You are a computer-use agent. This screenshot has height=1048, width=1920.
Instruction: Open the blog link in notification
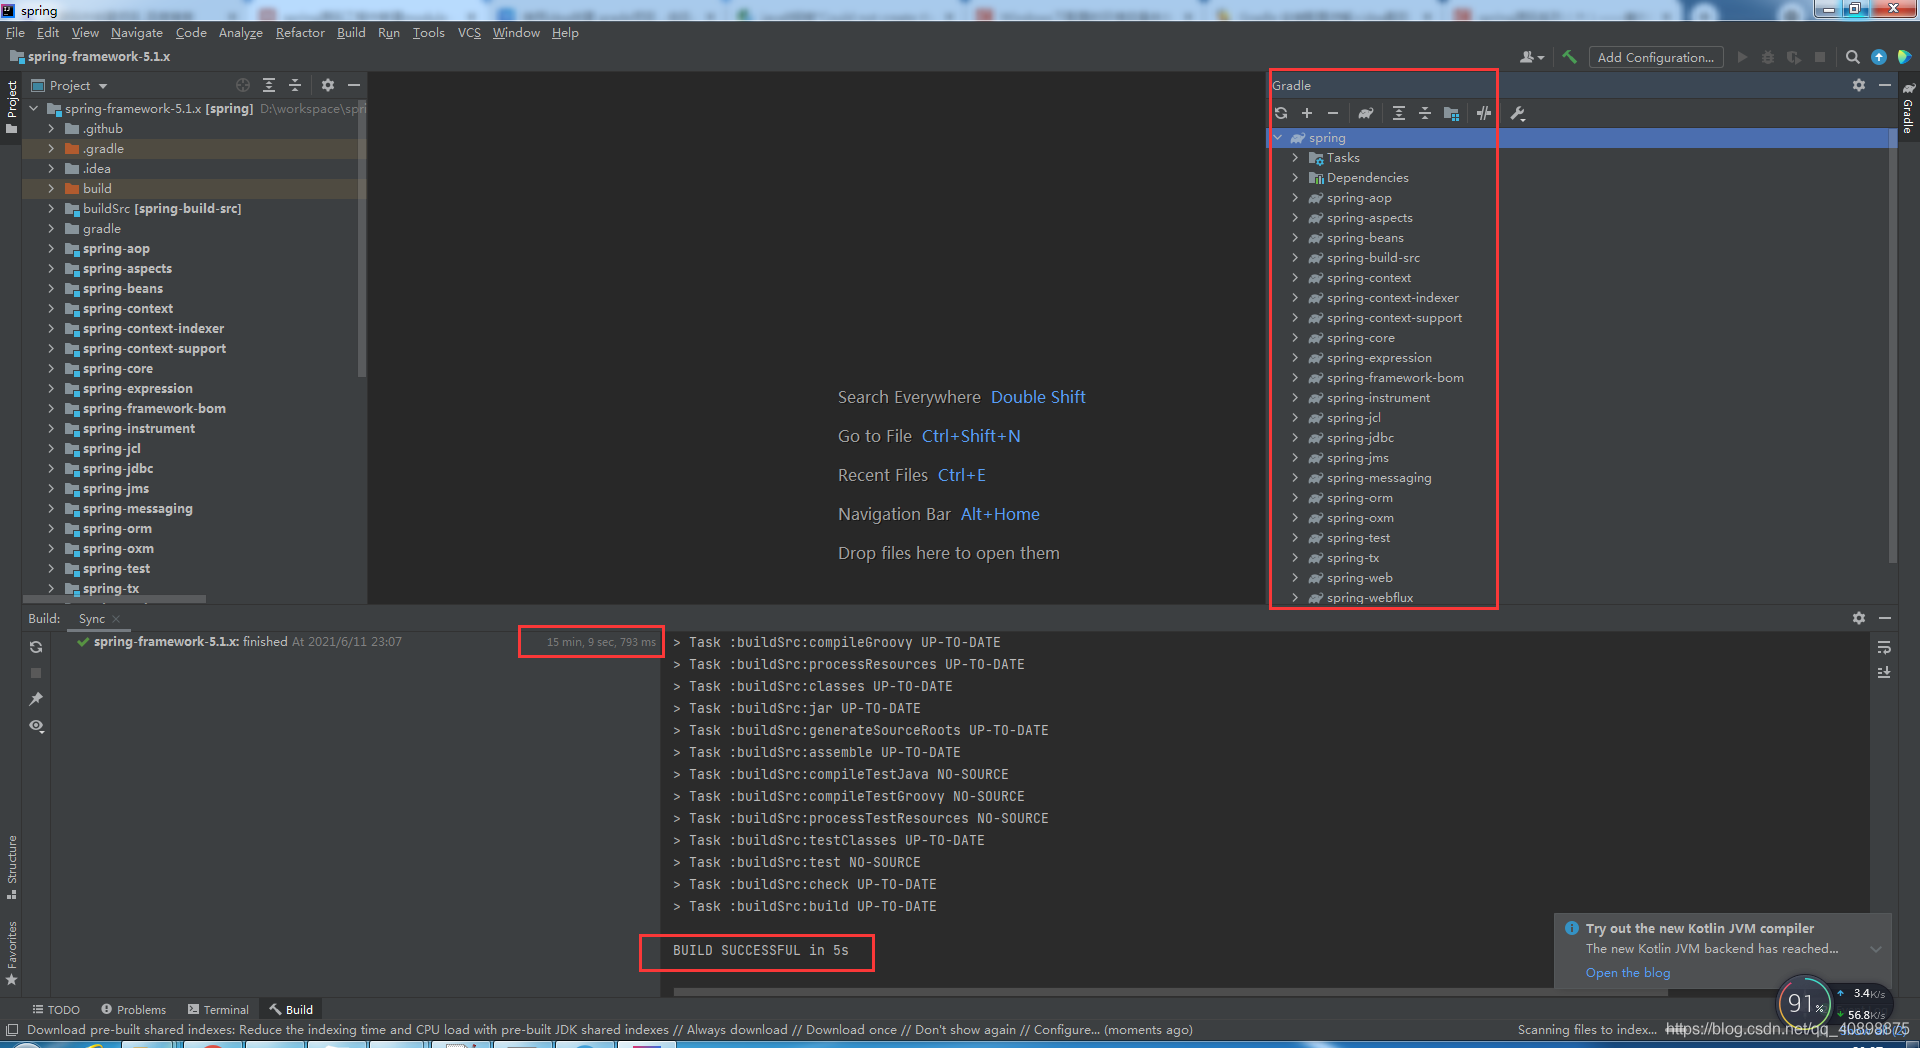click(1627, 972)
